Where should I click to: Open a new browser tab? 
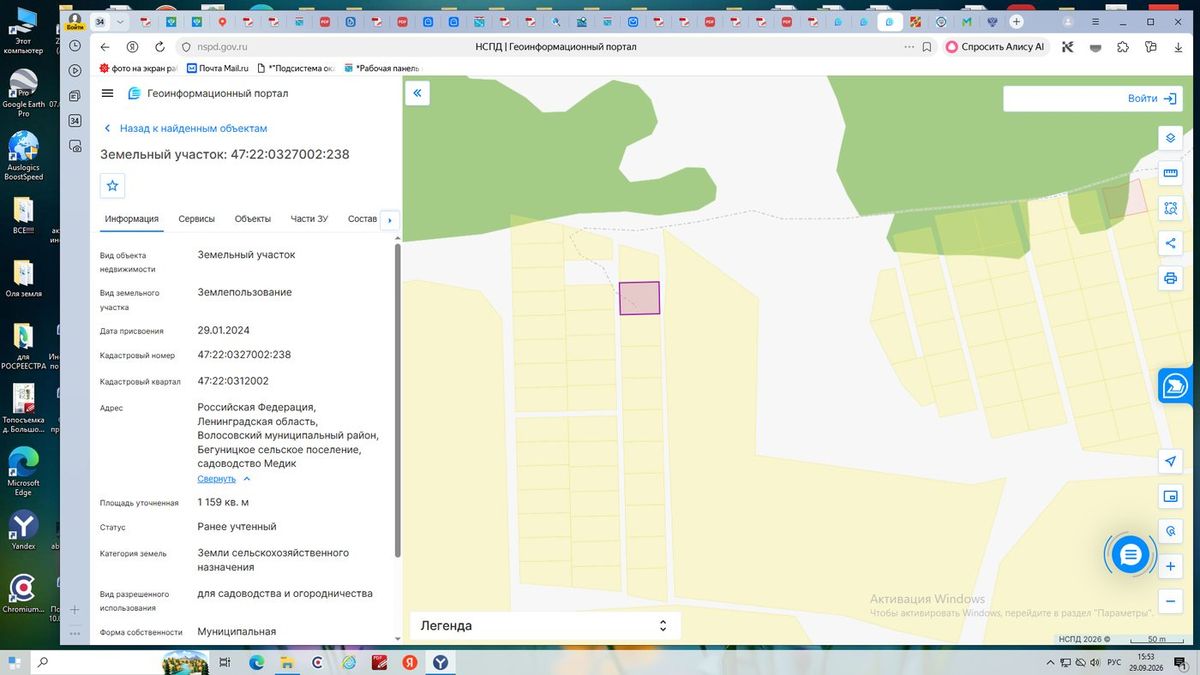[x=1016, y=21]
